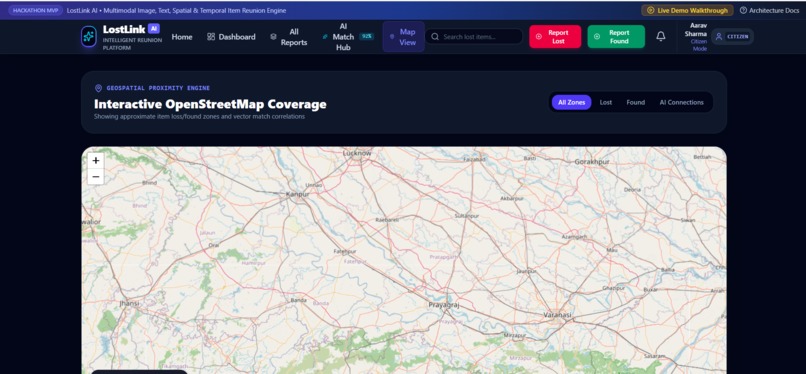Click the Architecture Docs help icon

743,10
